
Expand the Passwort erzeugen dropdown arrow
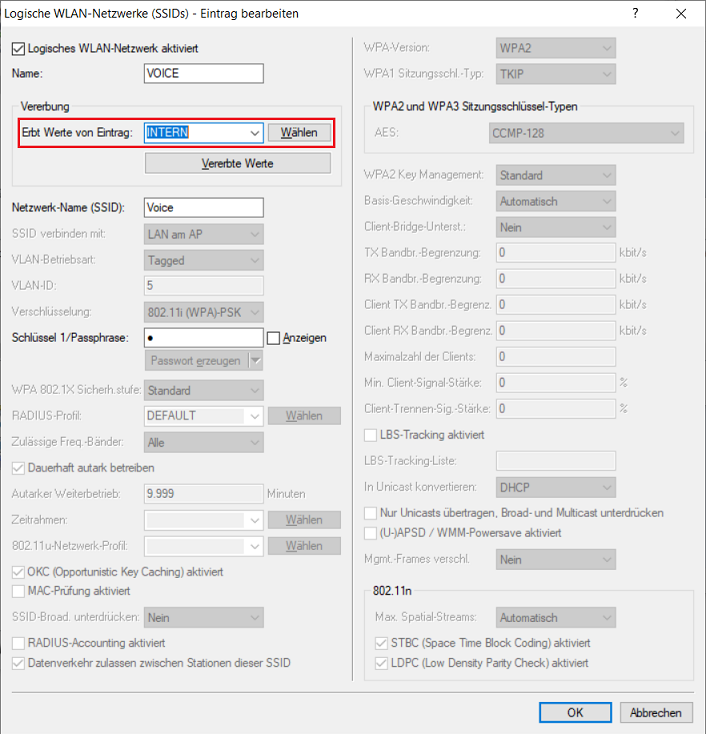point(255,360)
